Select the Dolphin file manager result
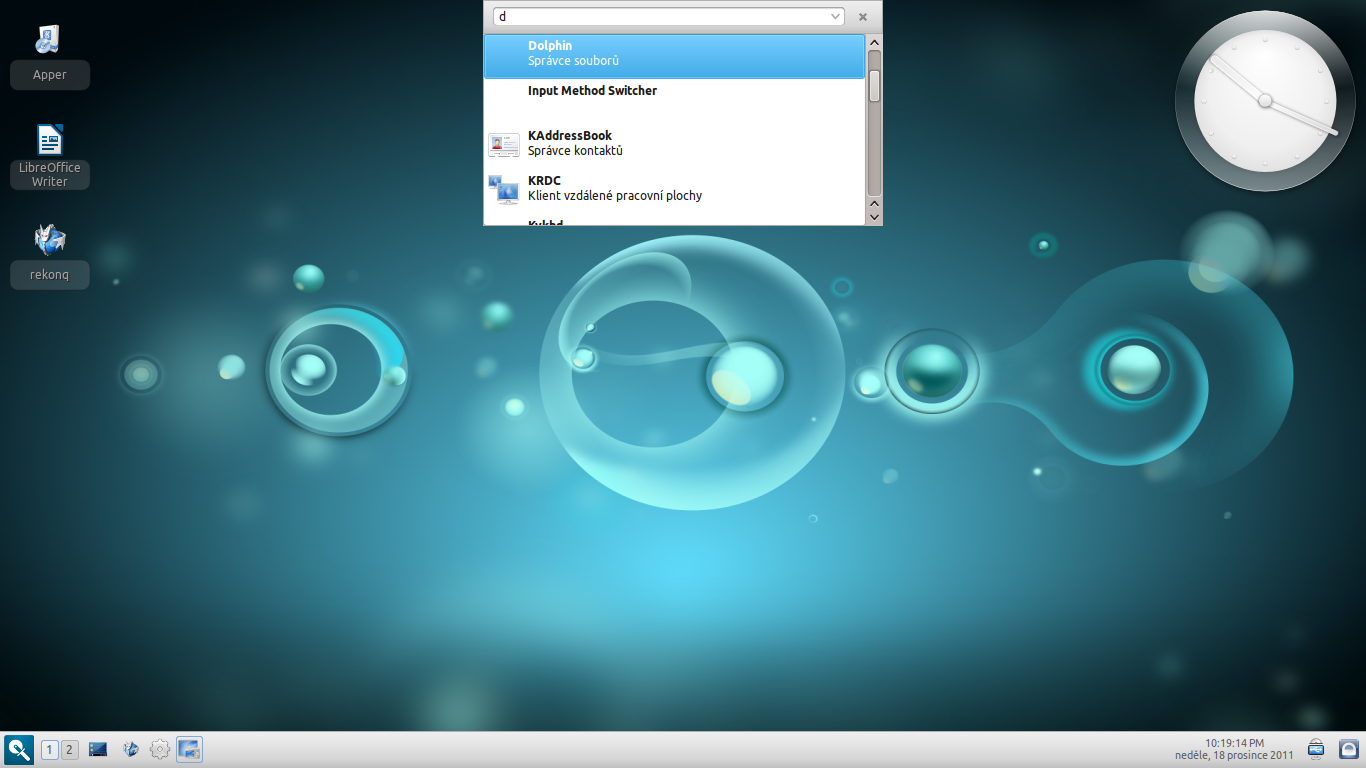The width and height of the screenshot is (1366, 768). pyautogui.click(x=674, y=56)
